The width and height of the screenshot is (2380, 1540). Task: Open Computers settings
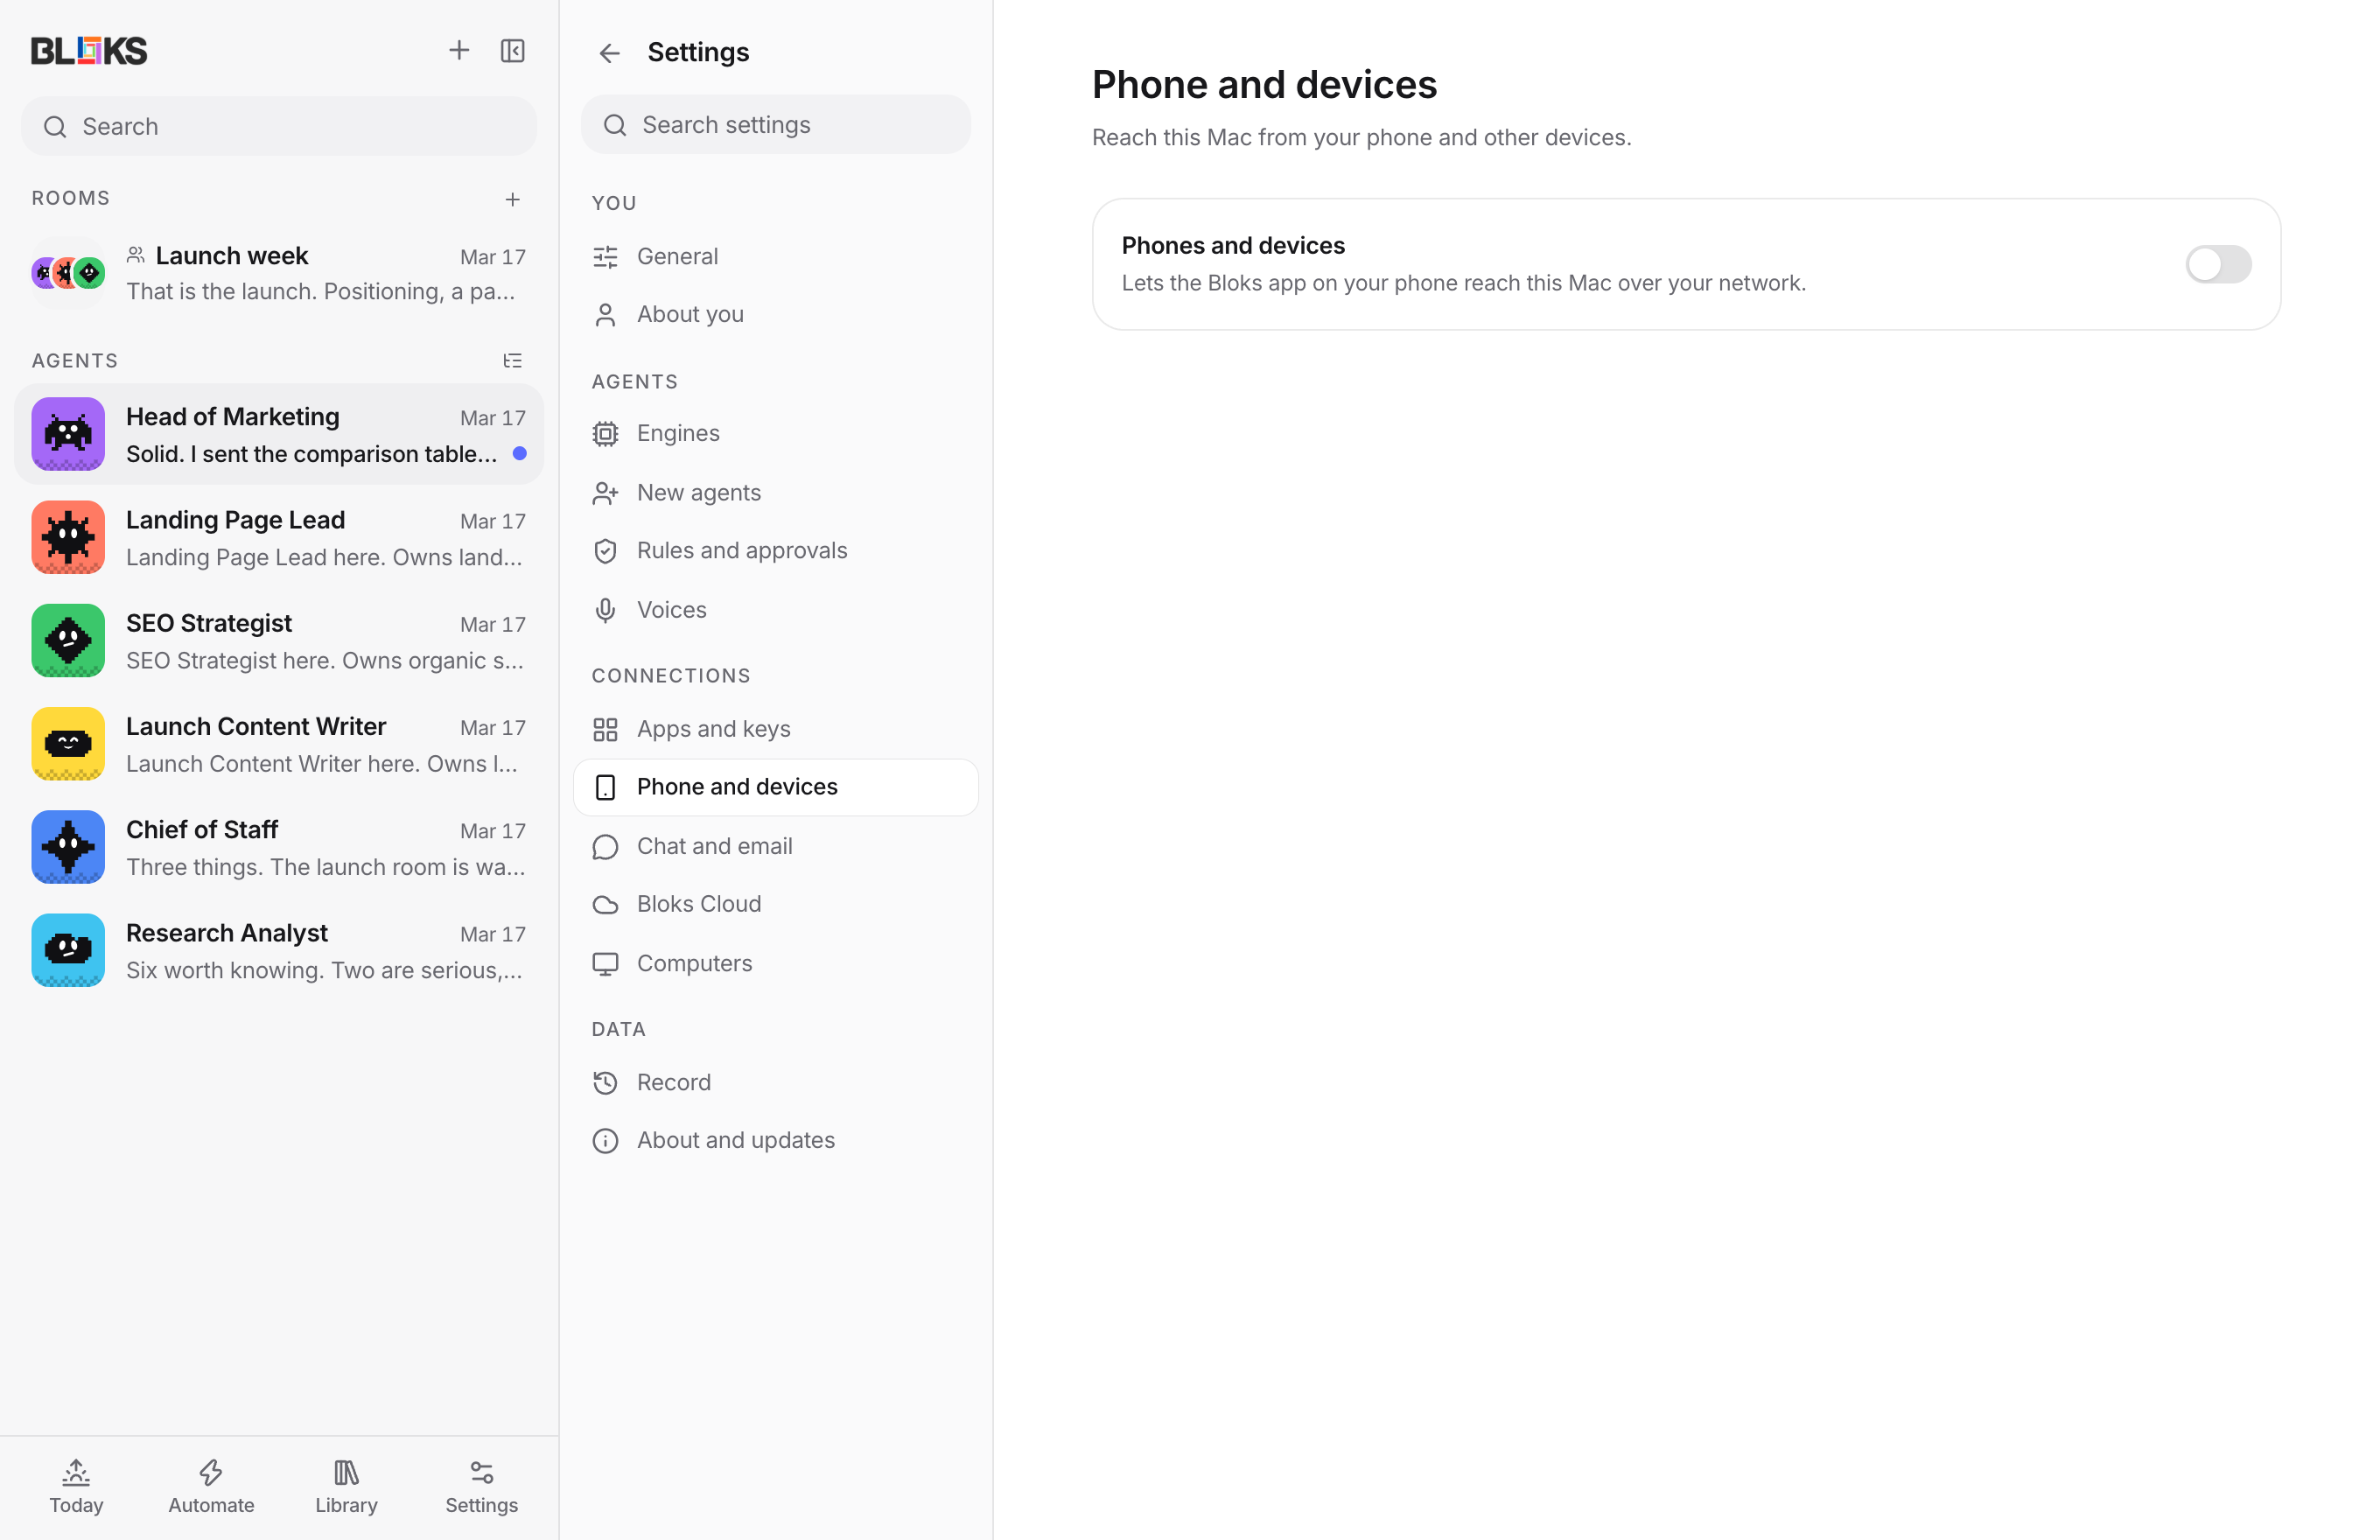tap(775, 963)
